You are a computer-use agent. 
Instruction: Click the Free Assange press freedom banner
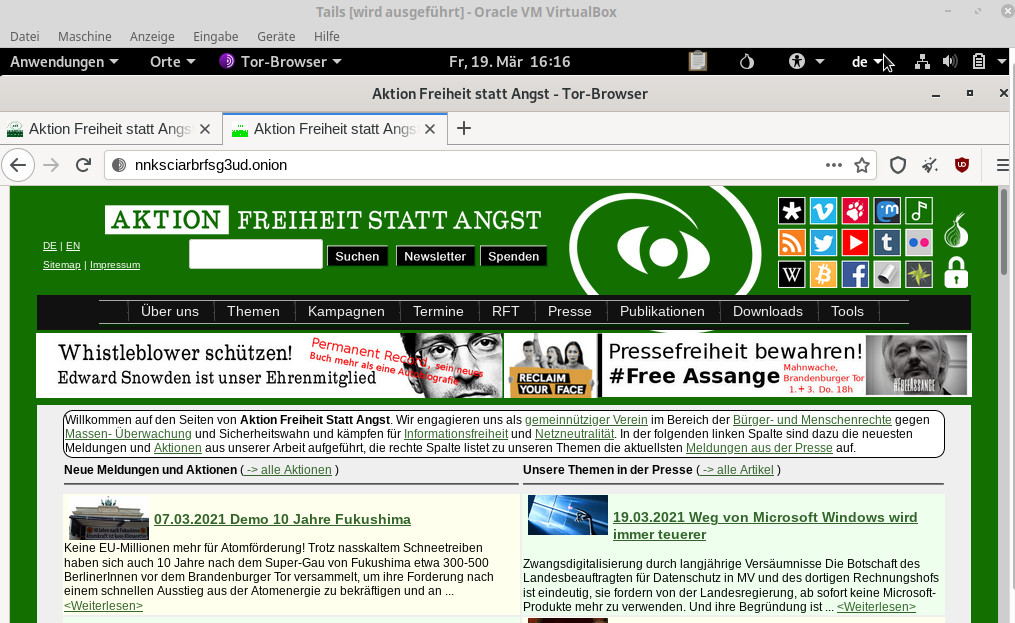(x=786, y=365)
